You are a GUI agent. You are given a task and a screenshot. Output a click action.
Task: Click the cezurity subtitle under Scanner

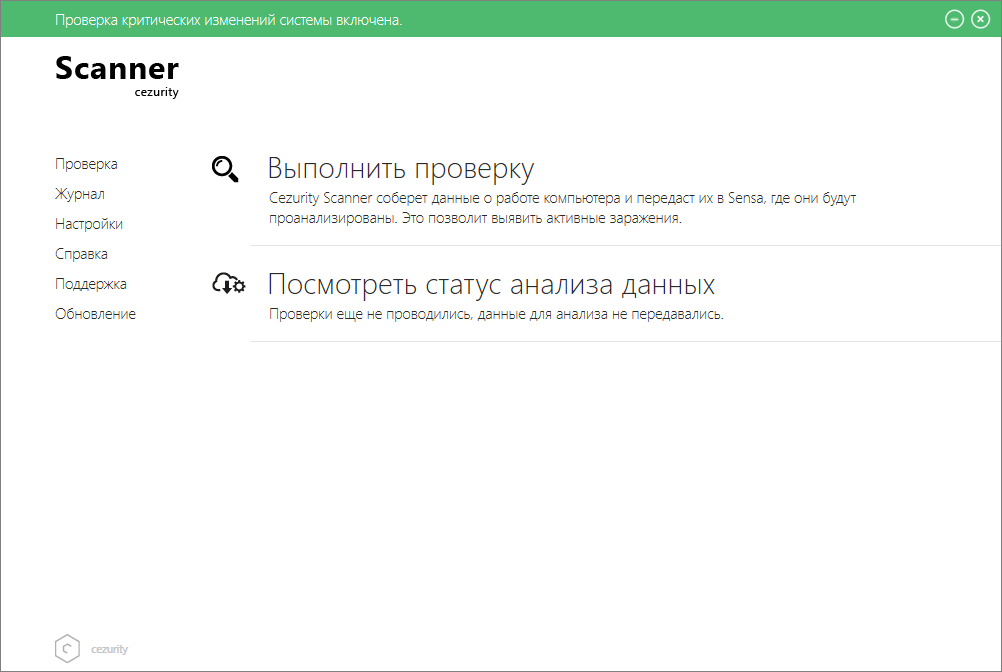(x=157, y=92)
